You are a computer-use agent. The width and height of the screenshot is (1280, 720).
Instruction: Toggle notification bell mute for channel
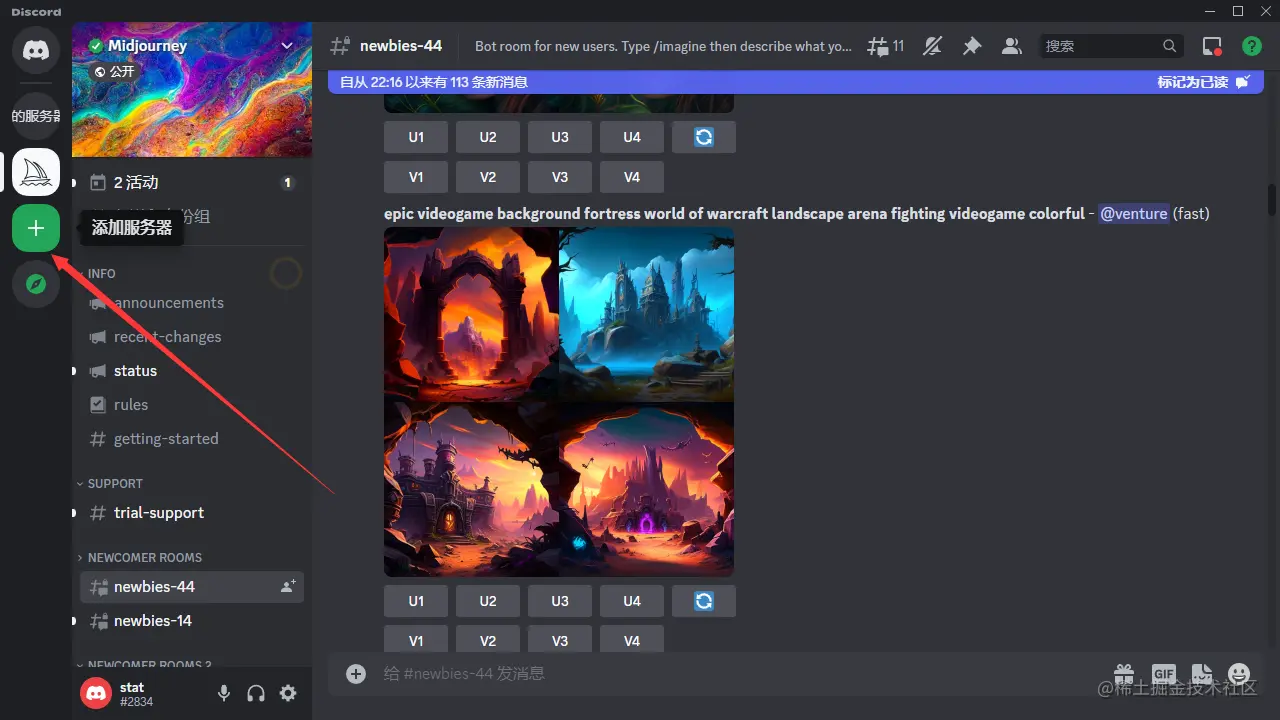932,46
